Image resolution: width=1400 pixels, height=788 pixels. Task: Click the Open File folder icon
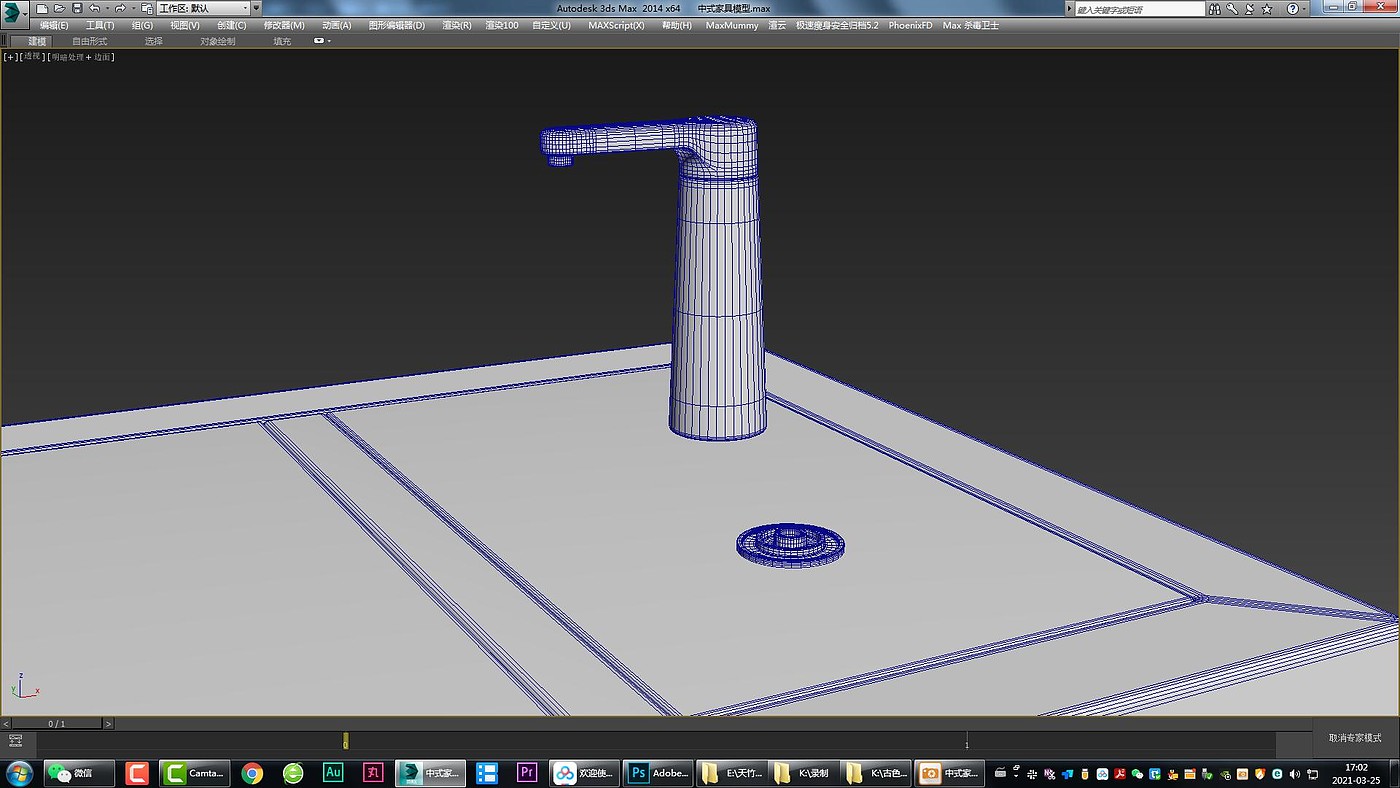59,8
